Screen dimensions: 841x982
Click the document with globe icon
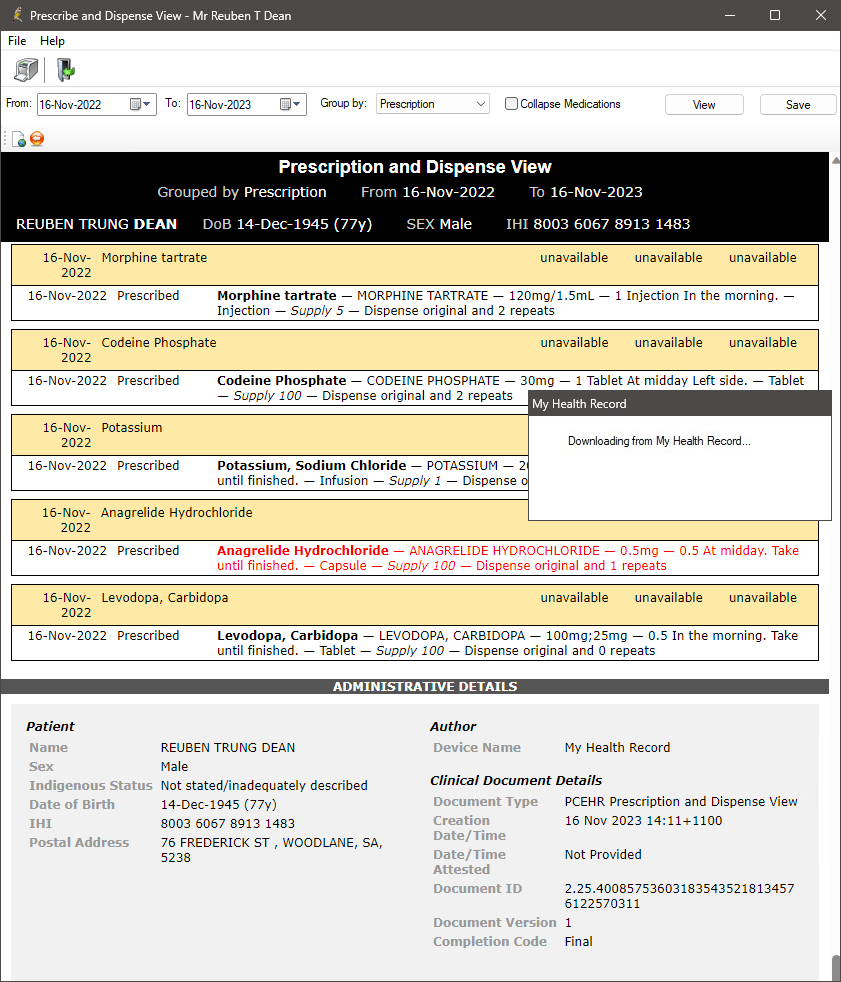(x=19, y=139)
